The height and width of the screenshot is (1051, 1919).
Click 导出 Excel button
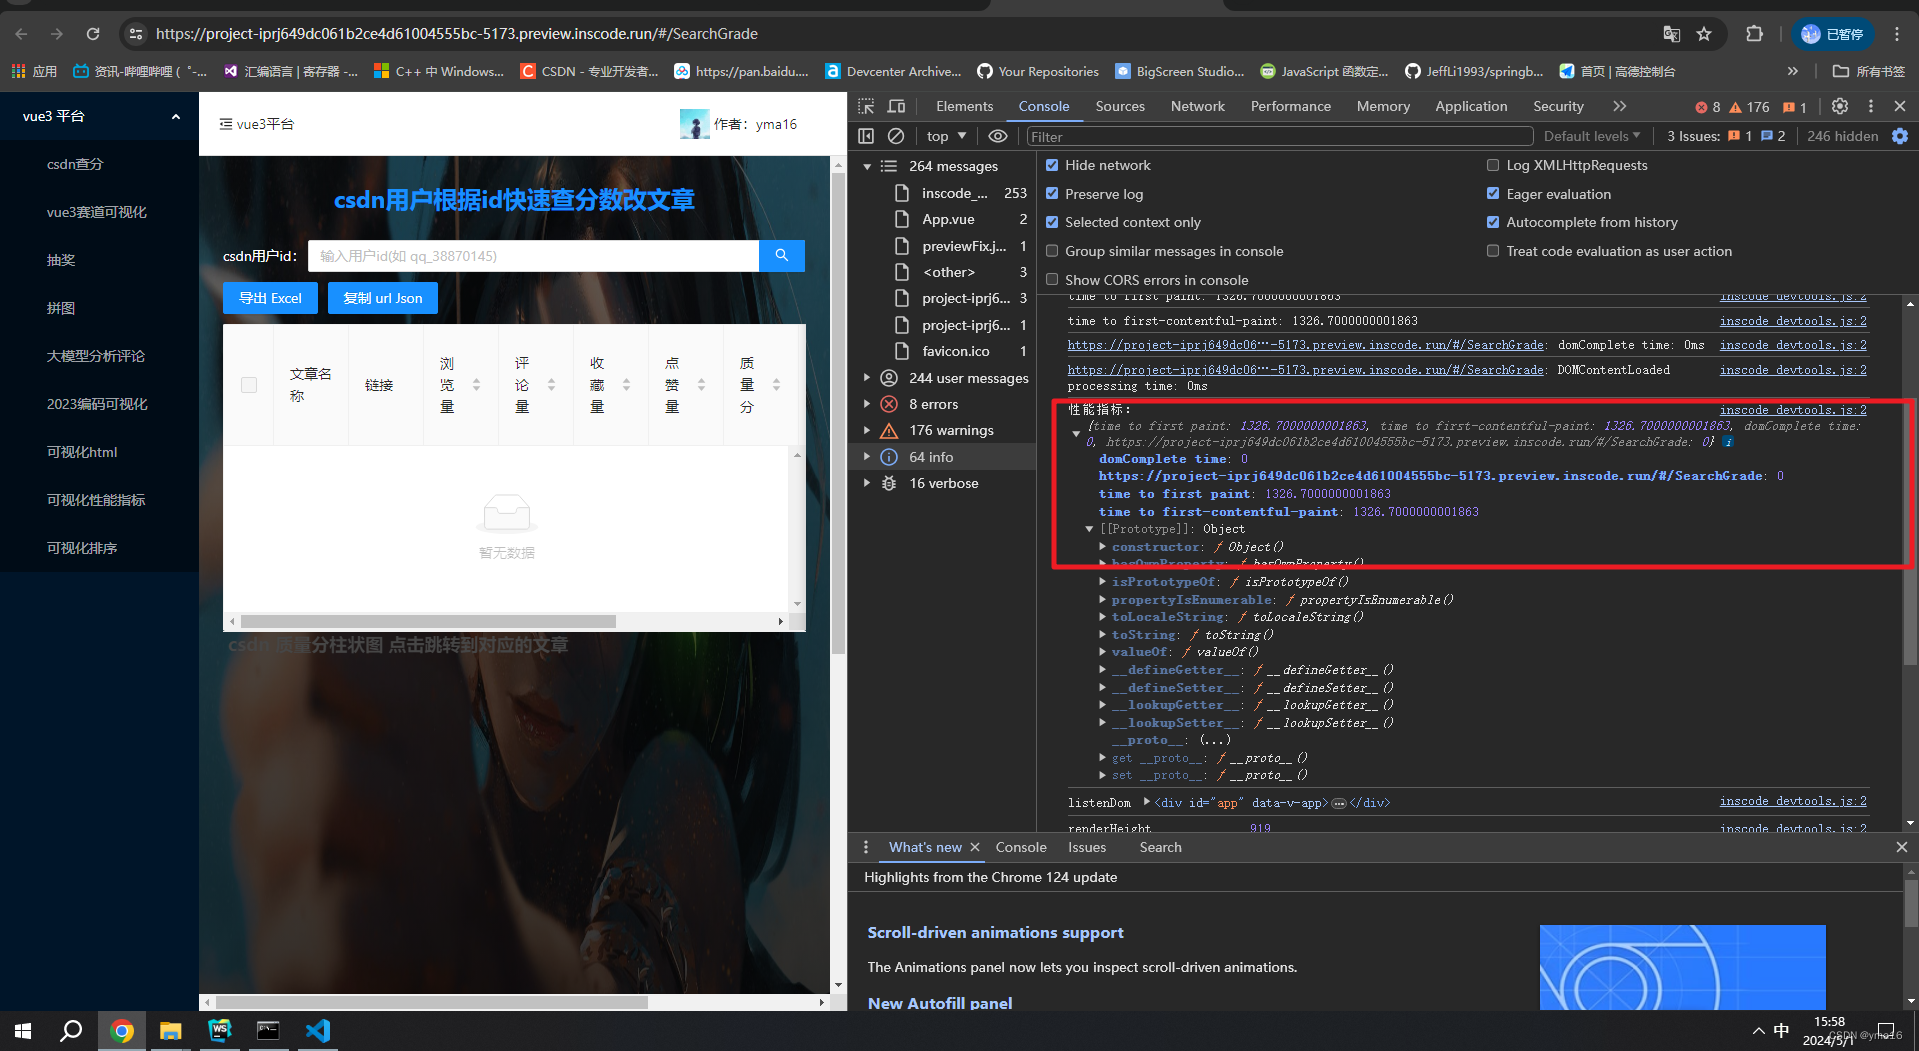click(270, 298)
